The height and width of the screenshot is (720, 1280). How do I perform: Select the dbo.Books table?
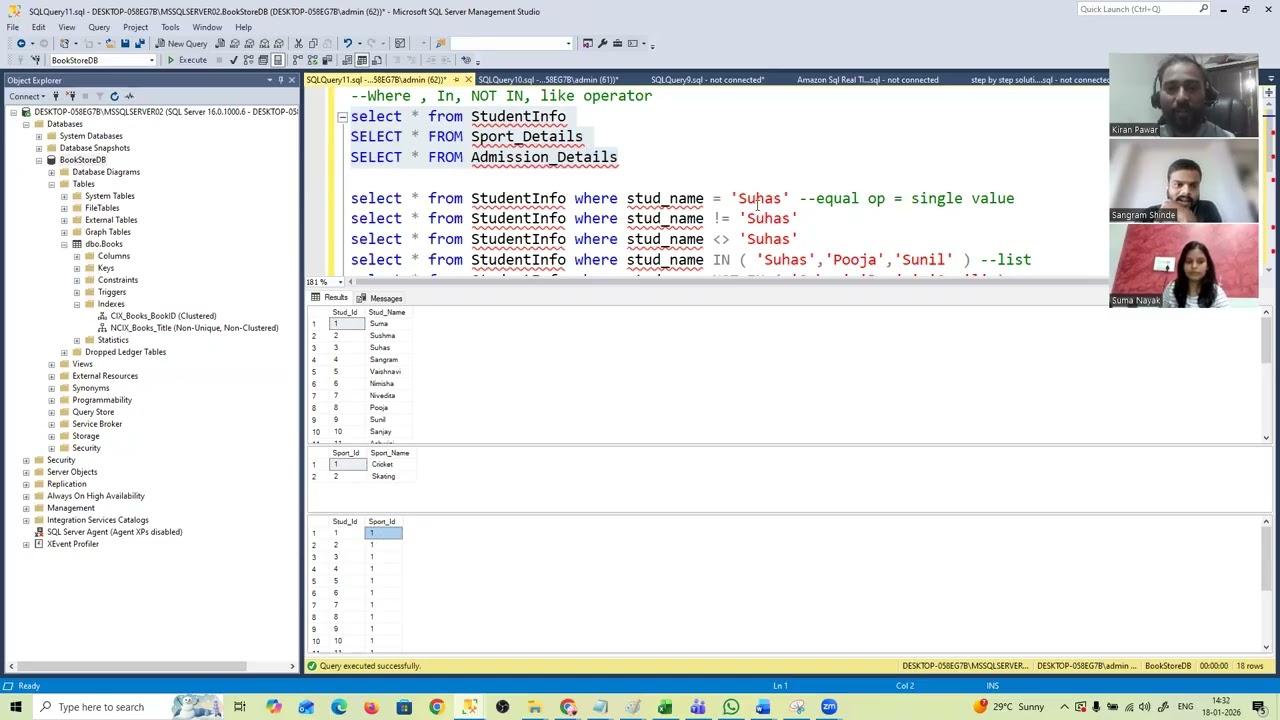click(x=103, y=244)
